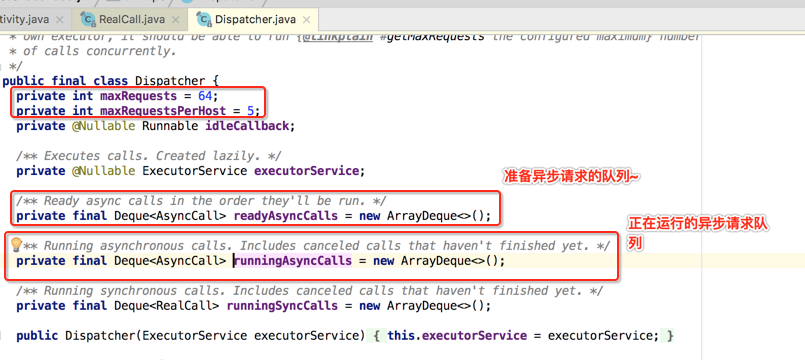Click the 'Ready async calls' comment line
Image resolution: width=805 pixels, height=360 pixels.
[x=201, y=201]
